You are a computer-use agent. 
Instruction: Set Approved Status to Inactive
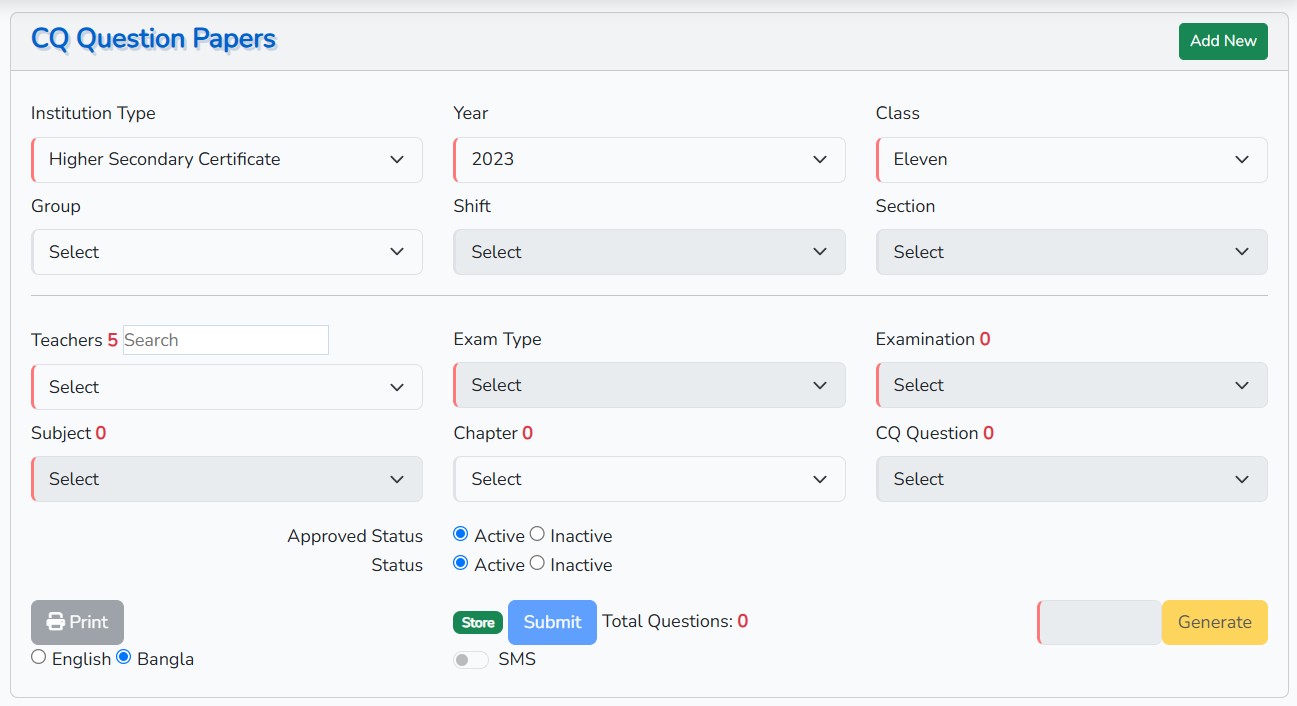pos(537,534)
